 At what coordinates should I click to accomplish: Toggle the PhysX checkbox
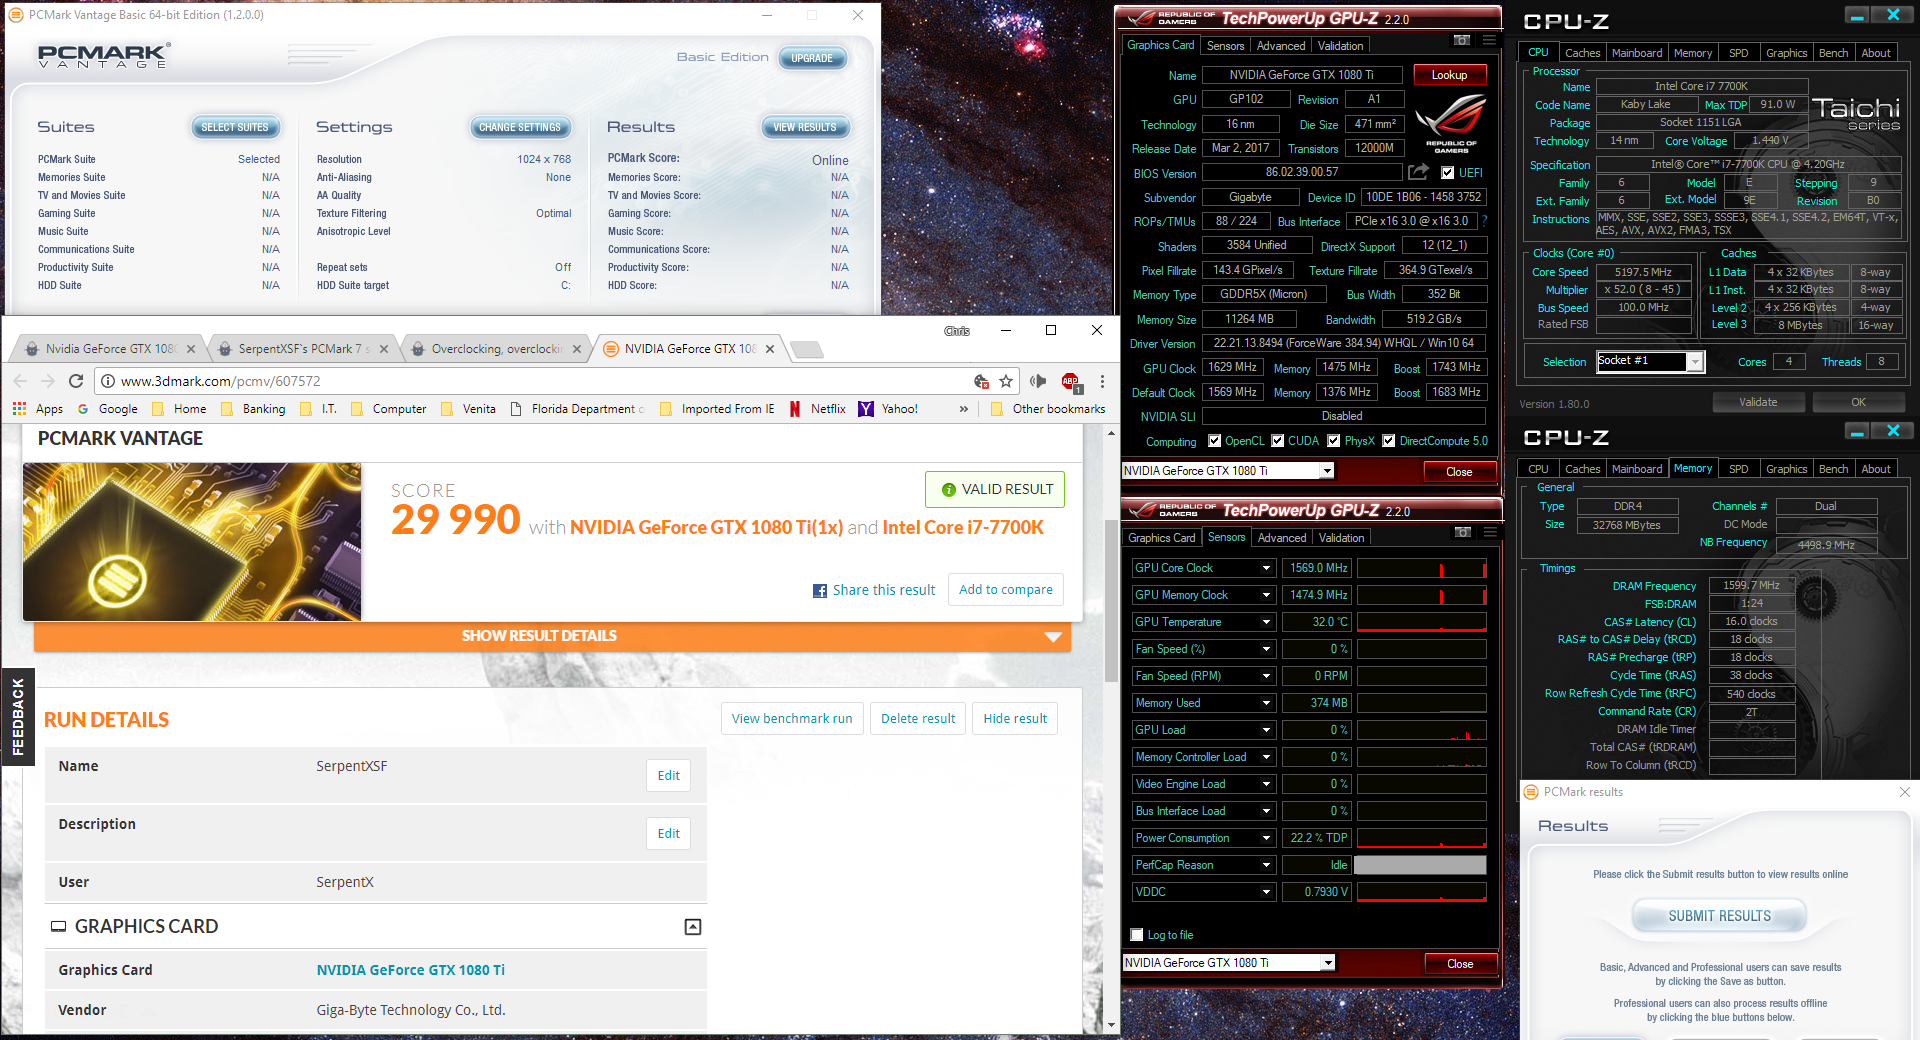coord(1333,441)
